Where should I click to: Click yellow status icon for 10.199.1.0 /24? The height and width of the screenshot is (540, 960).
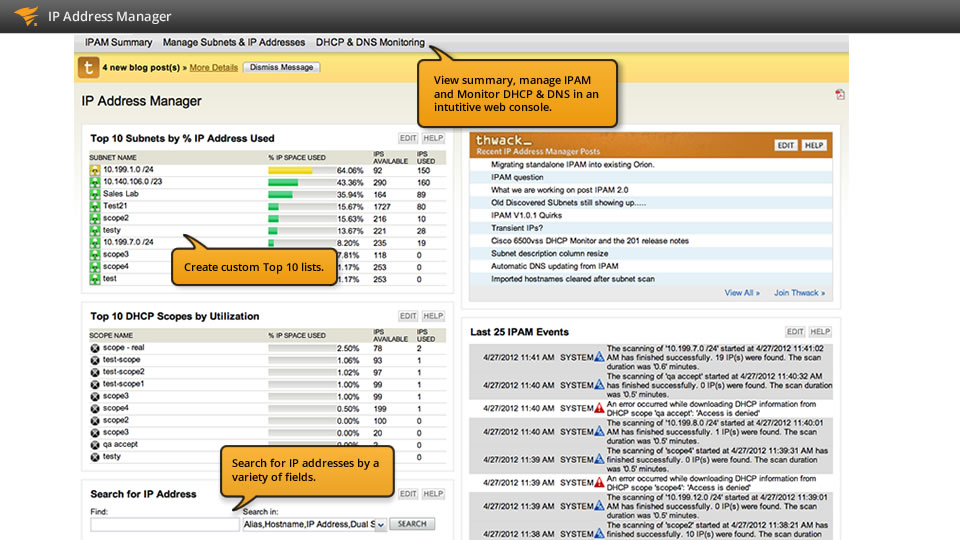pos(94,171)
